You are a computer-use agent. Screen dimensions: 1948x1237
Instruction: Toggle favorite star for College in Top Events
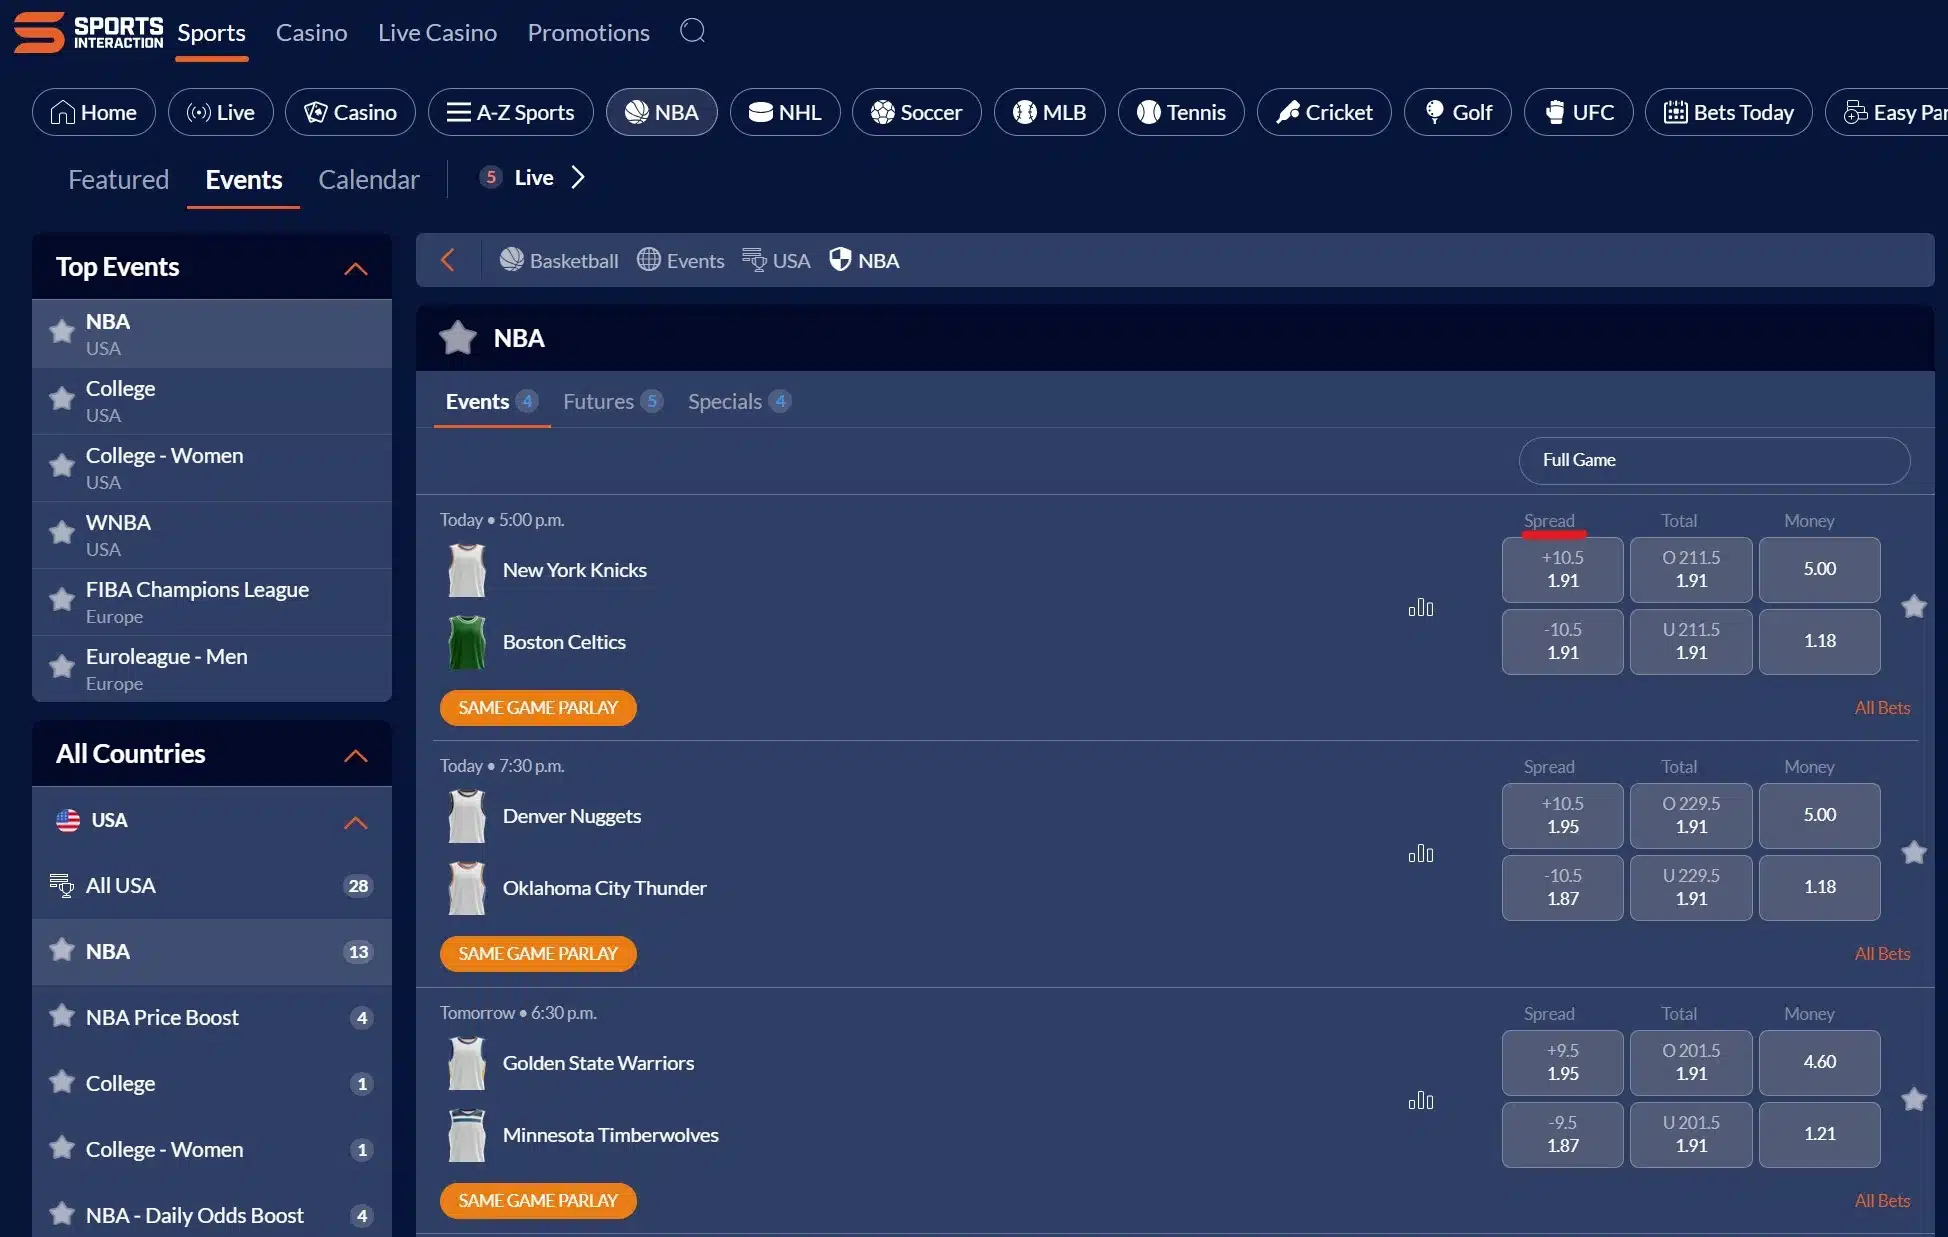(62, 399)
